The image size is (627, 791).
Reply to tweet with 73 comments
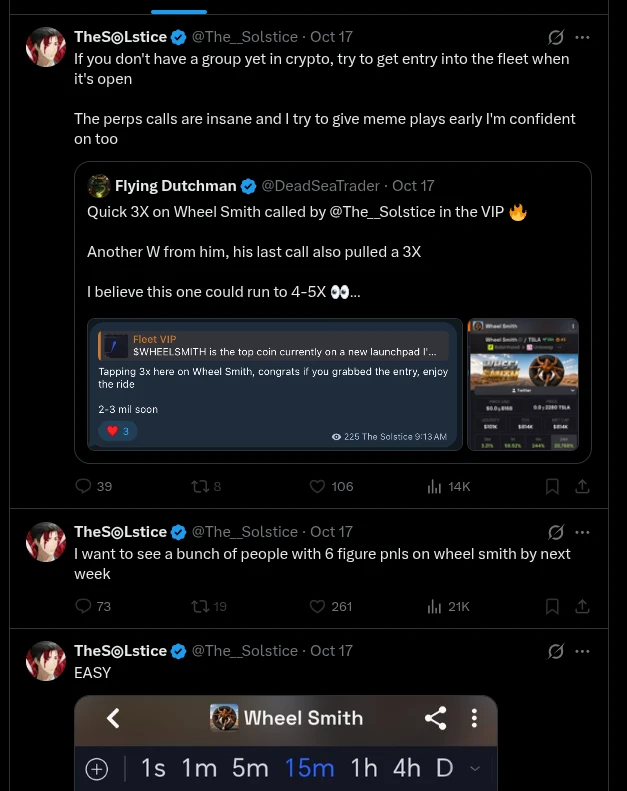click(83, 606)
